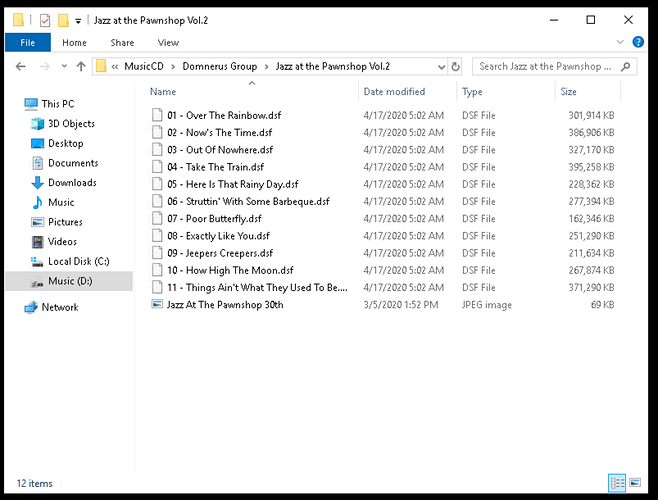Click the MusicCD breadcrumb
658x500 pixels.
tap(144, 66)
